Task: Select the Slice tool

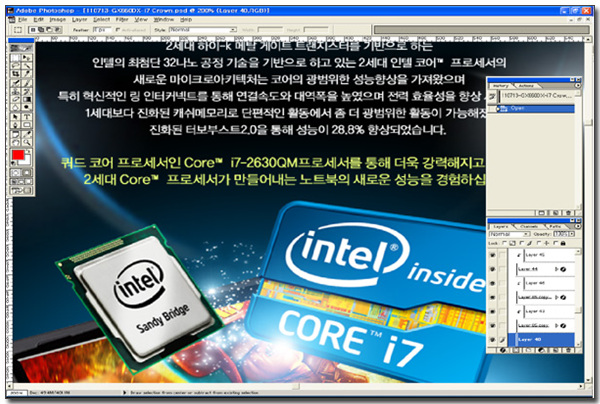Action: click(x=27, y=73)
